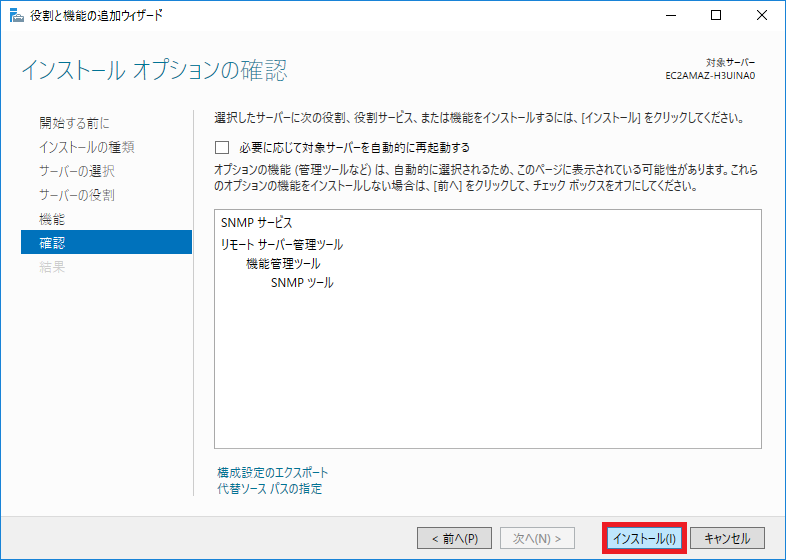Screen dimensions: 786x560
Task: Select the highlighted 確認 step
Action: click(x=106, y=242)
